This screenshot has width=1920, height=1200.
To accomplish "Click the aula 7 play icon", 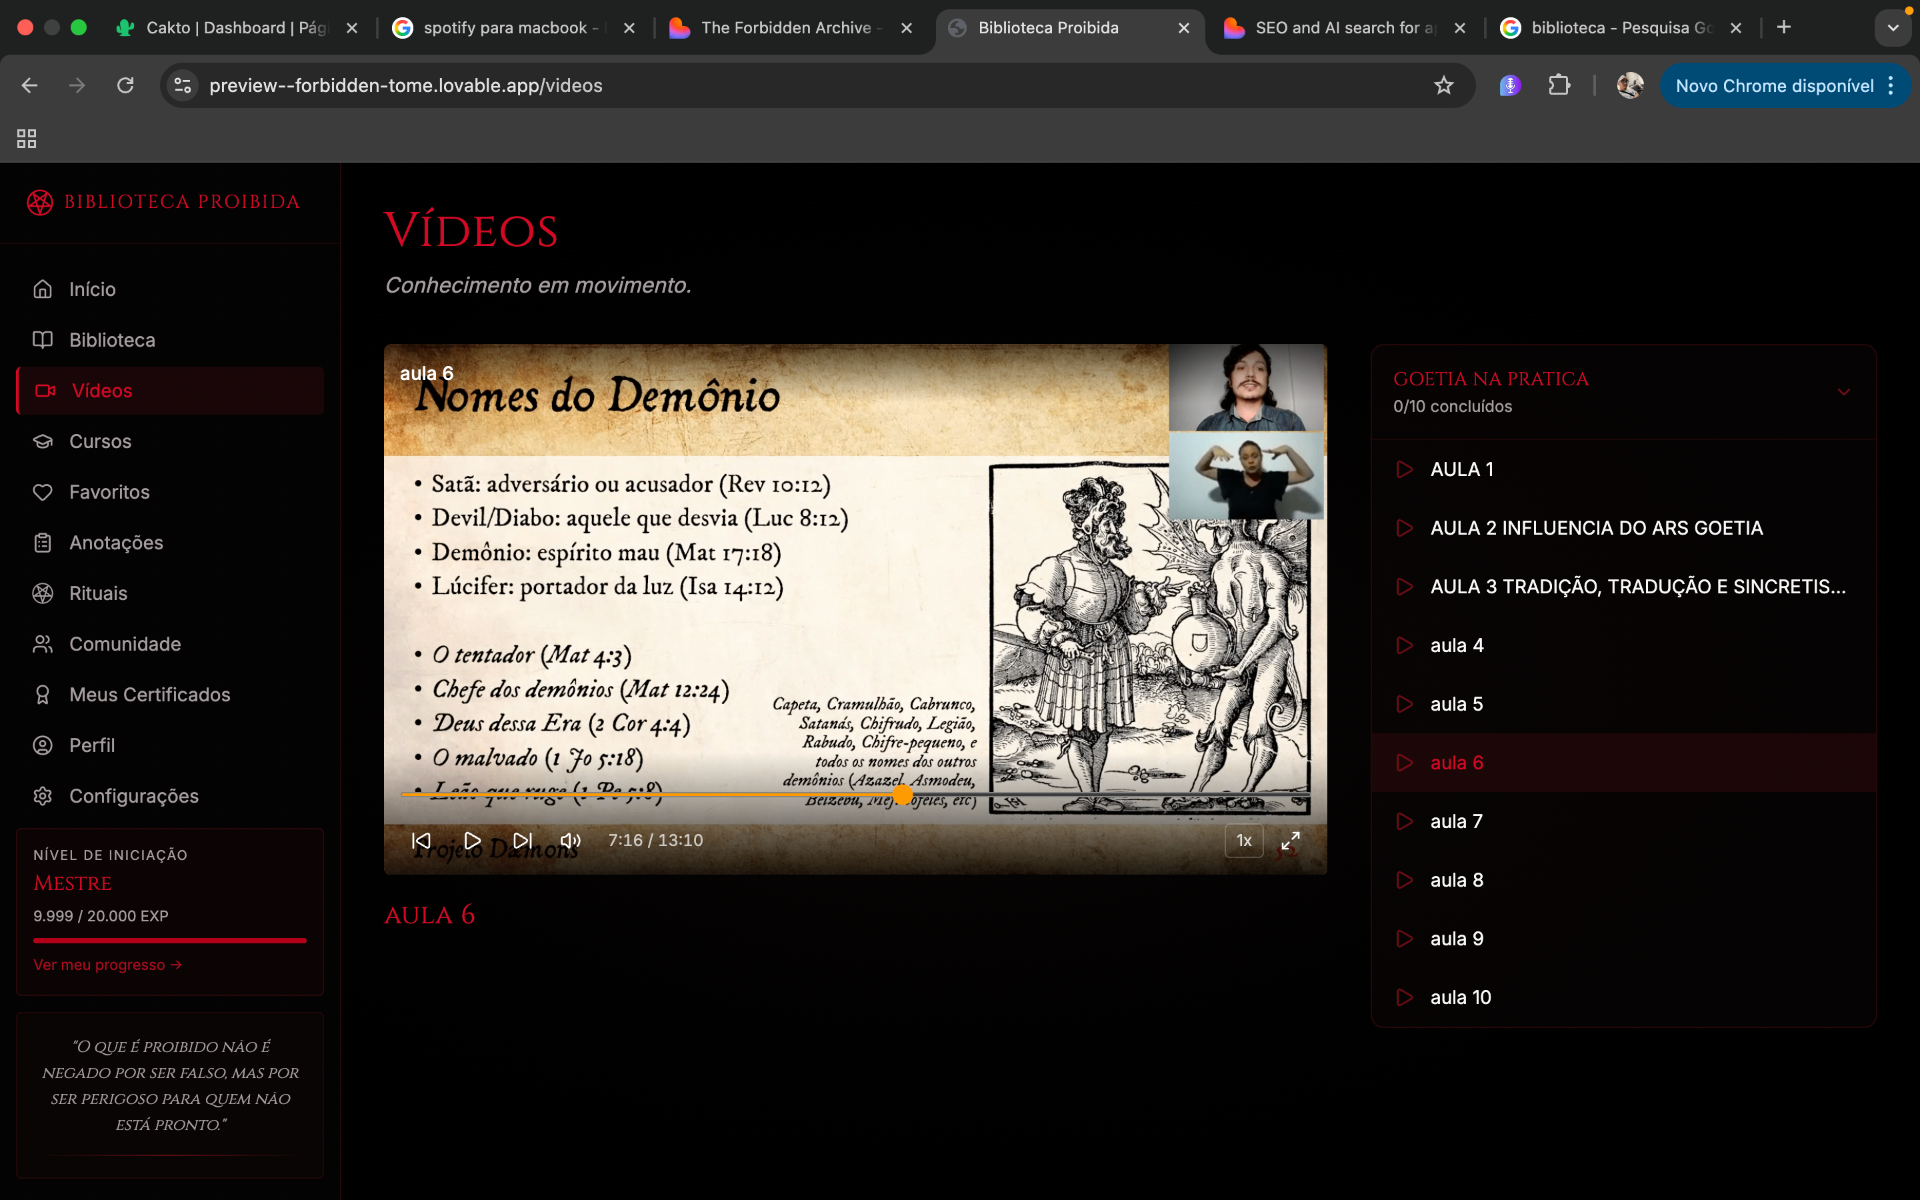I will [1405, 821].
